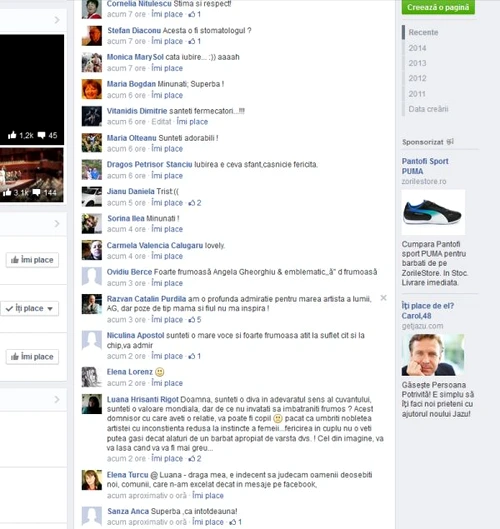500x529 pixels.
Task: Click the 'Creează o pagină' green button
Action: [x=438, y=7]
